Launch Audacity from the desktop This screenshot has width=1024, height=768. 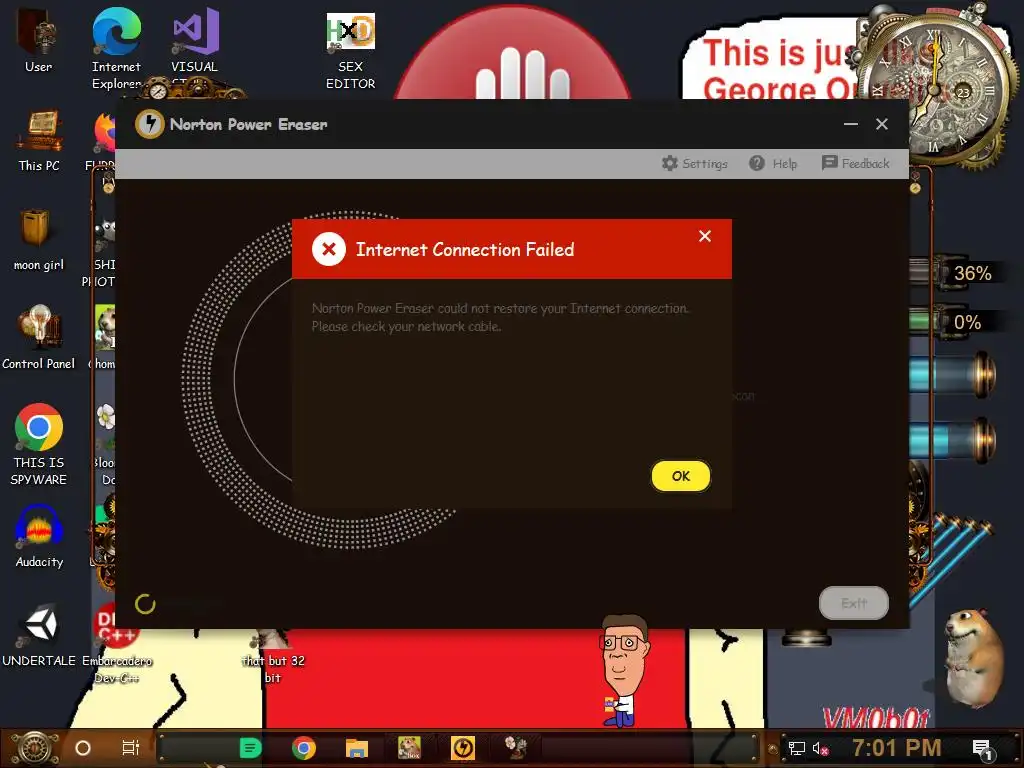click(x=39, y=537)
